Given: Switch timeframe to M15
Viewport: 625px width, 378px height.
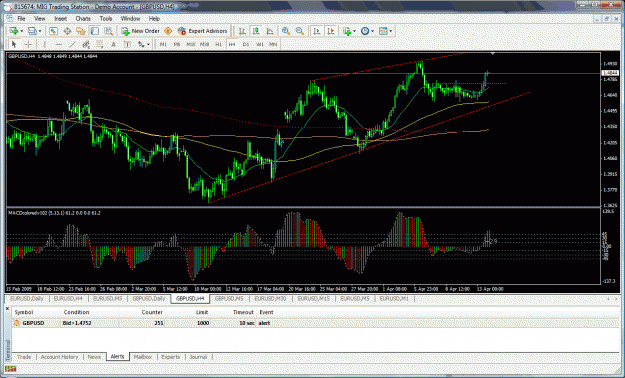Looking at the screenshot, I should click(191, 44).
